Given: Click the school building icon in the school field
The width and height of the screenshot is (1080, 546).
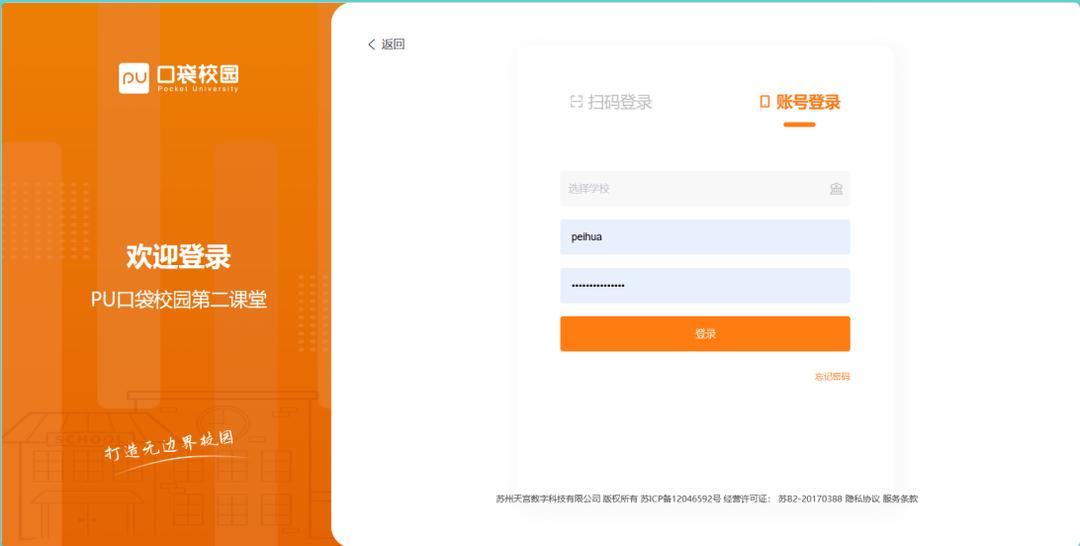Looking at the screenshot, I should 836,189.
